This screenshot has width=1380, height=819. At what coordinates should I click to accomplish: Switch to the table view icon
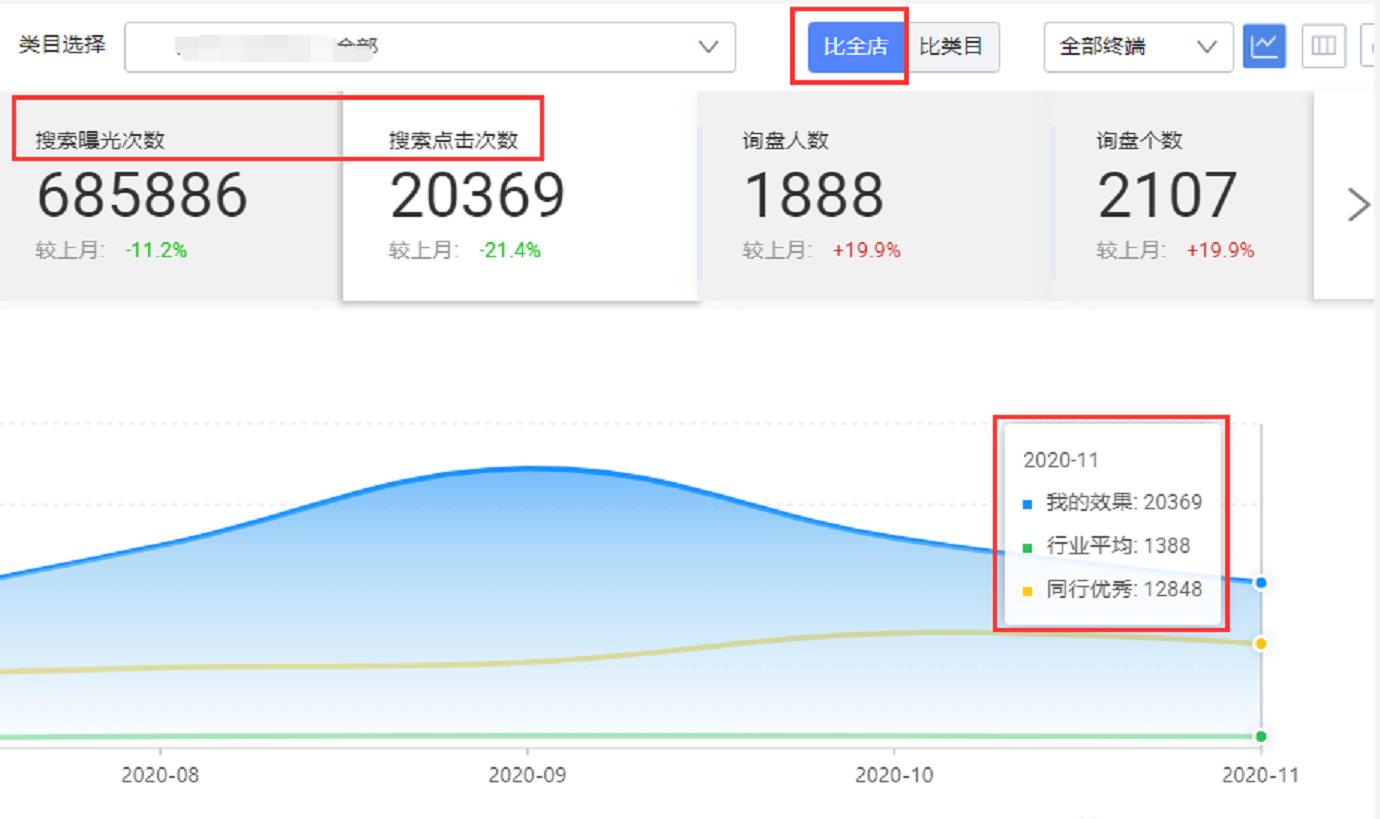[x=1324, y=46]
